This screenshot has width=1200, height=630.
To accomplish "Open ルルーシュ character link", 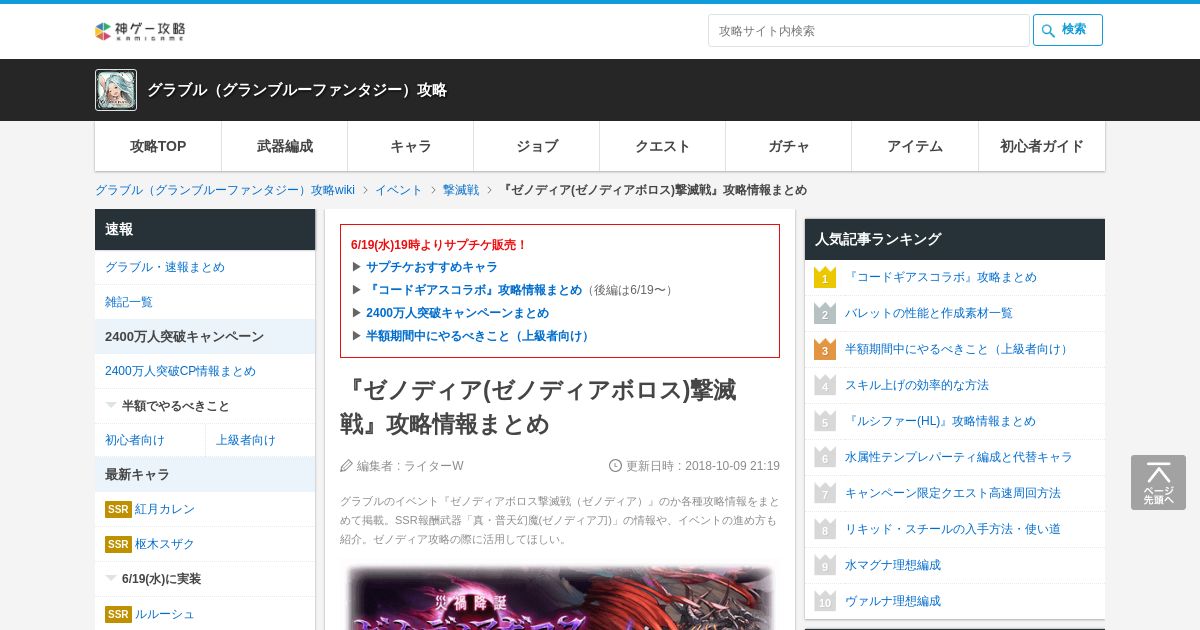I will pos(165,614).
